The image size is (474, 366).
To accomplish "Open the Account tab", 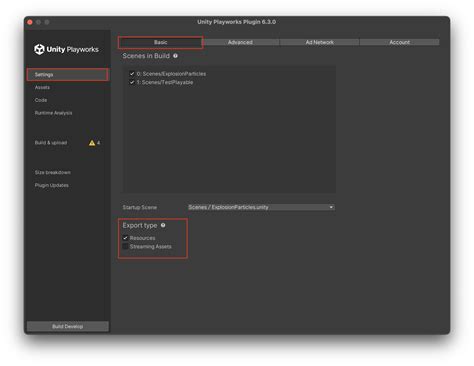I will (x=400, y=42).
